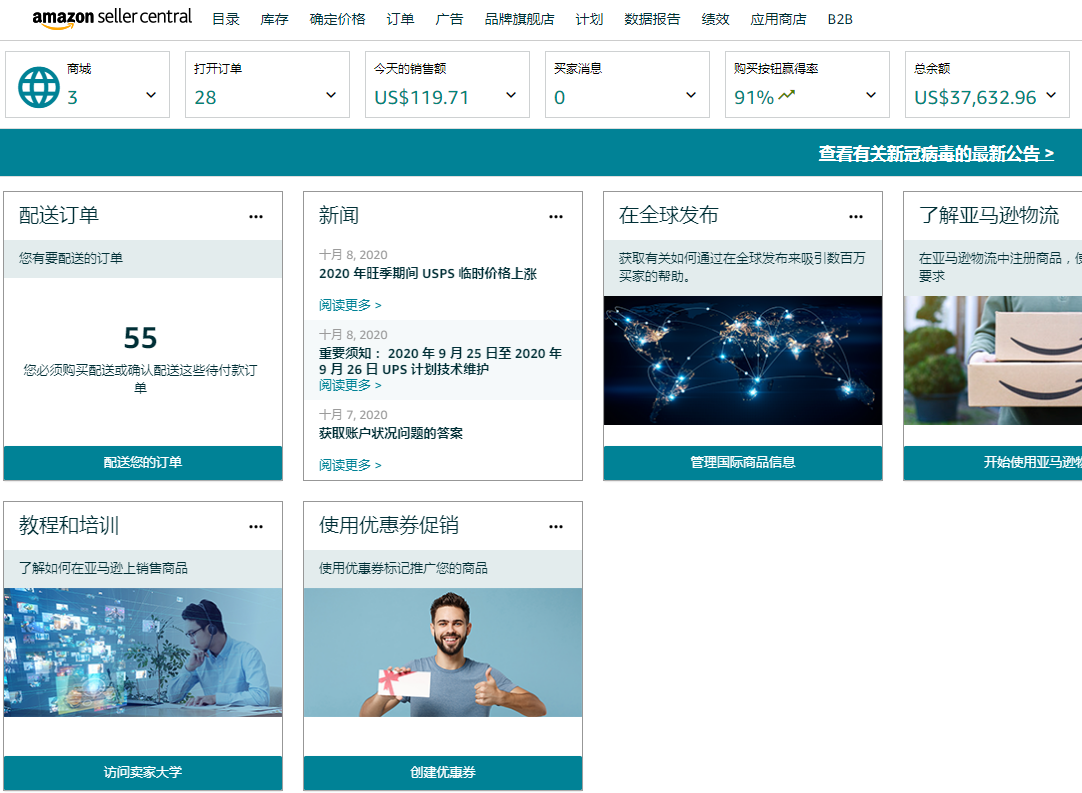Open the UPS 计划技术维护 important notice headline

440,361
